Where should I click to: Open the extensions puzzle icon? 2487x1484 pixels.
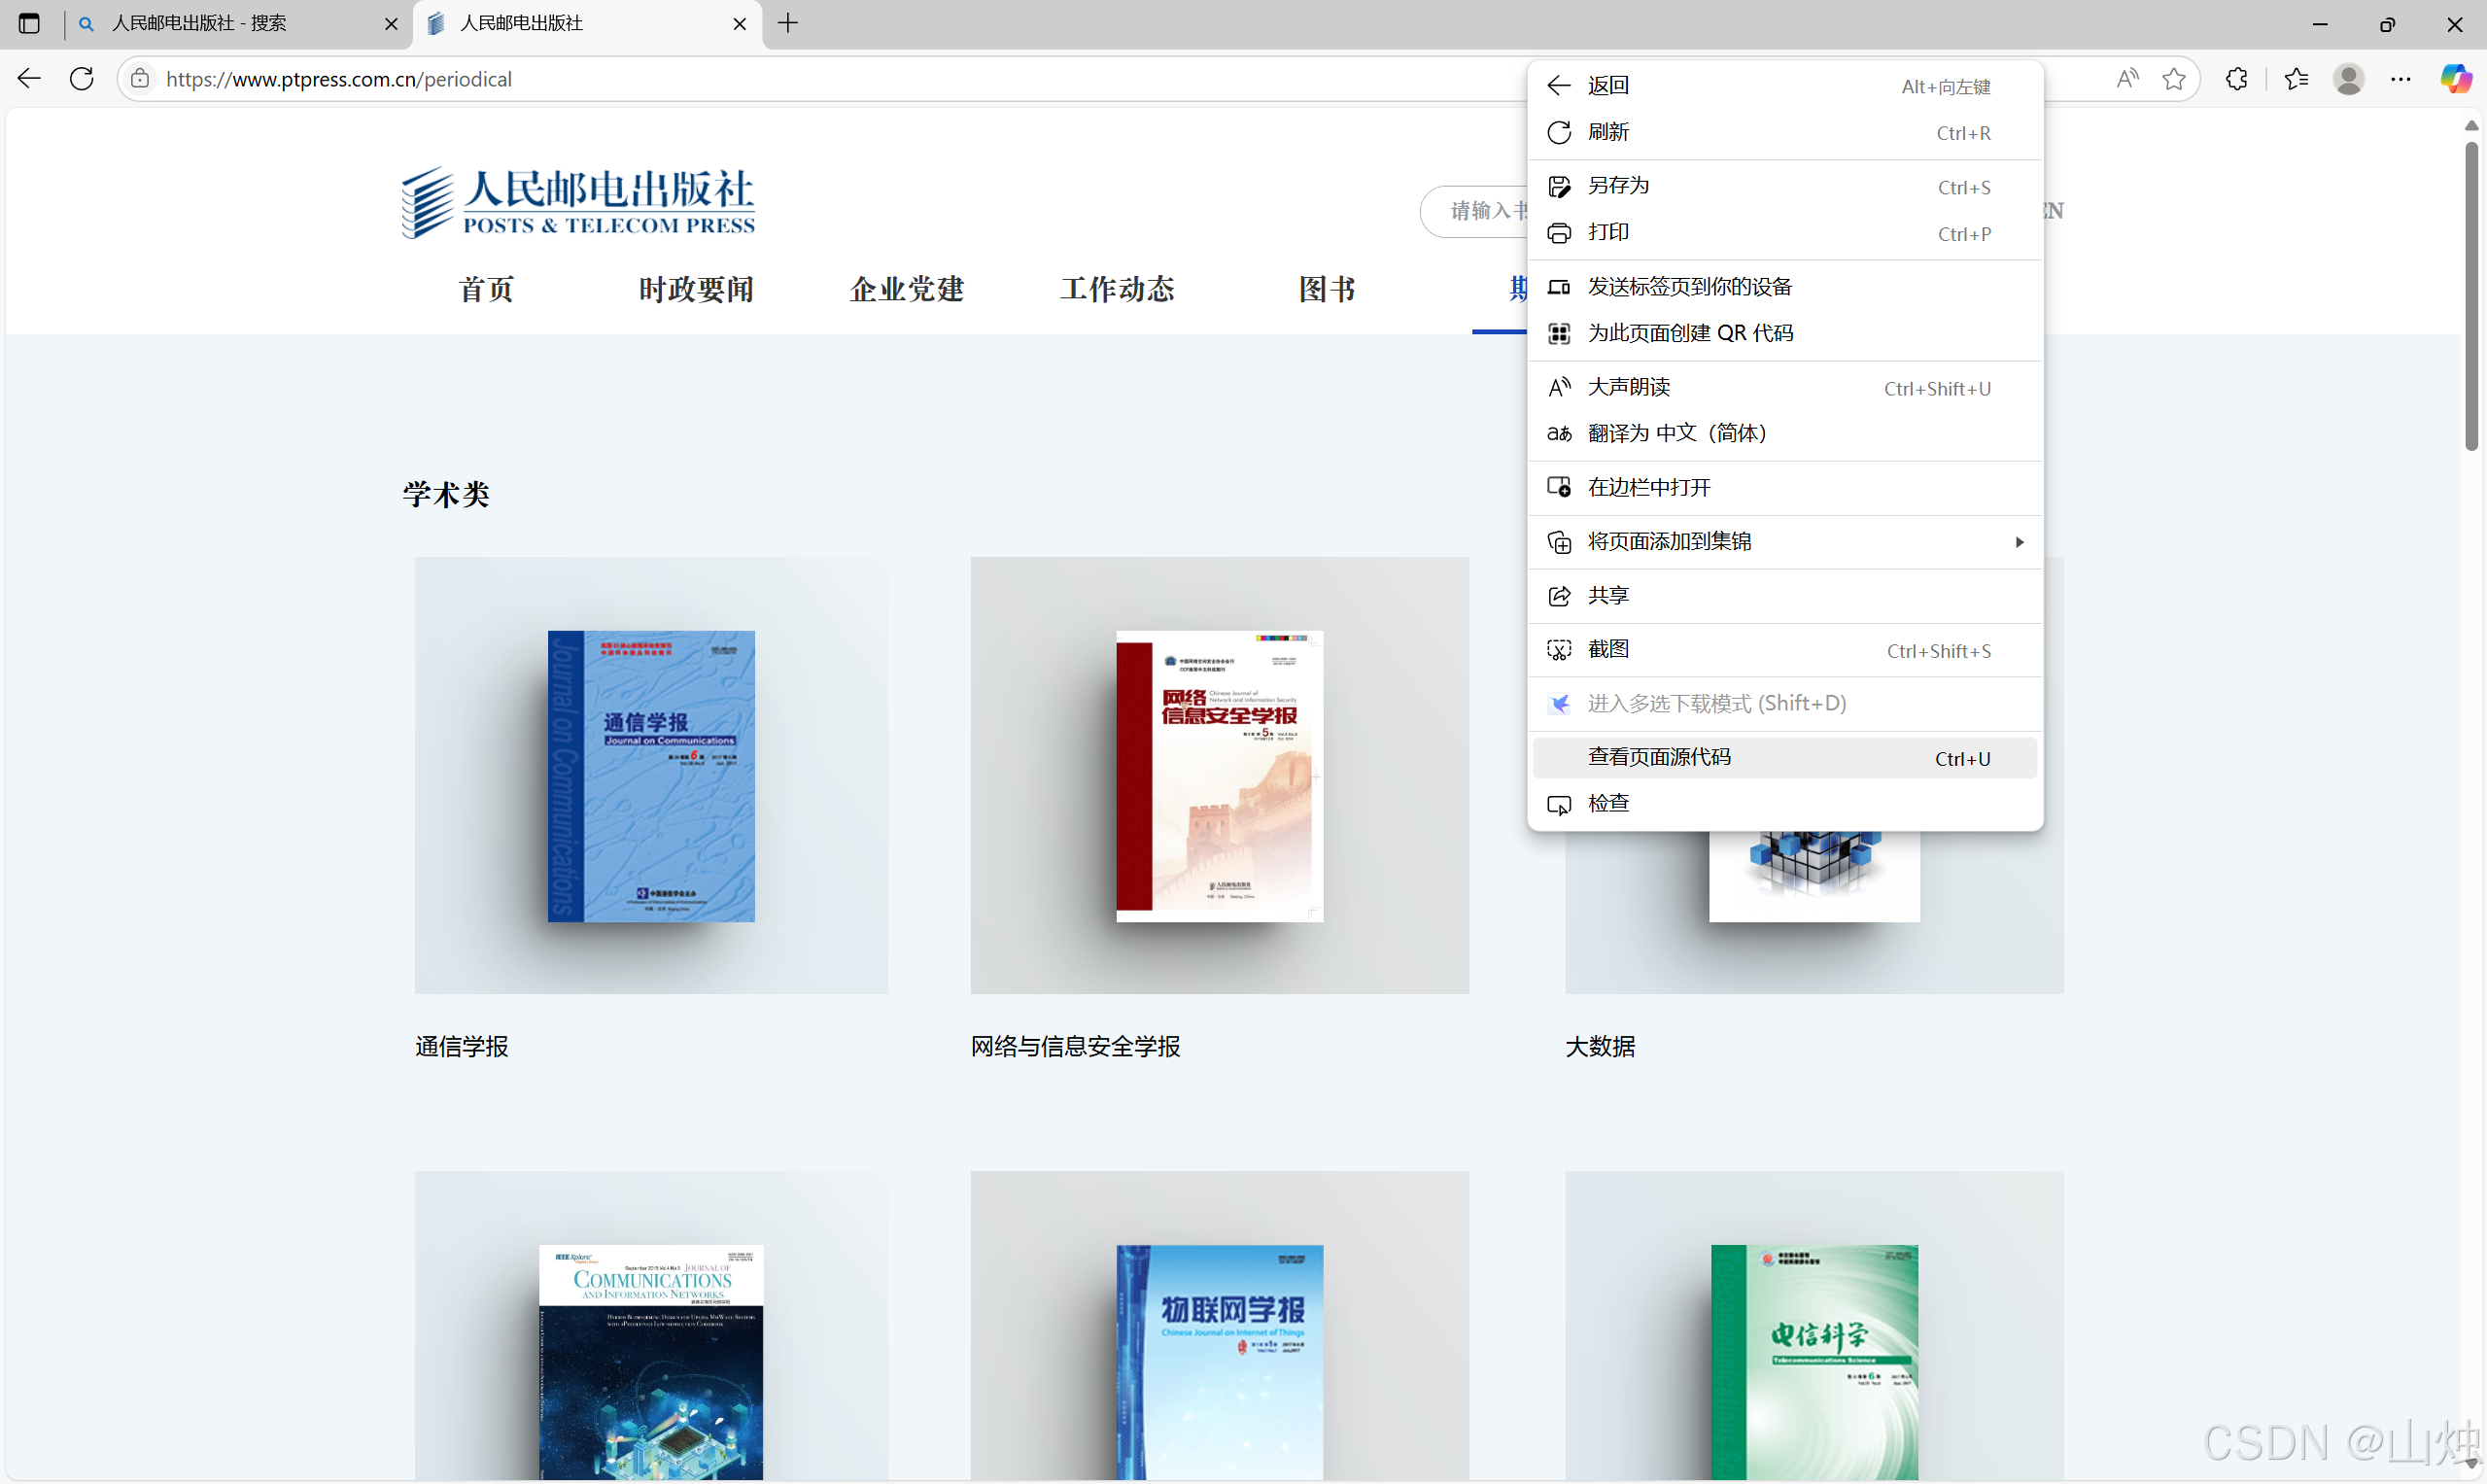[2236, 79]
